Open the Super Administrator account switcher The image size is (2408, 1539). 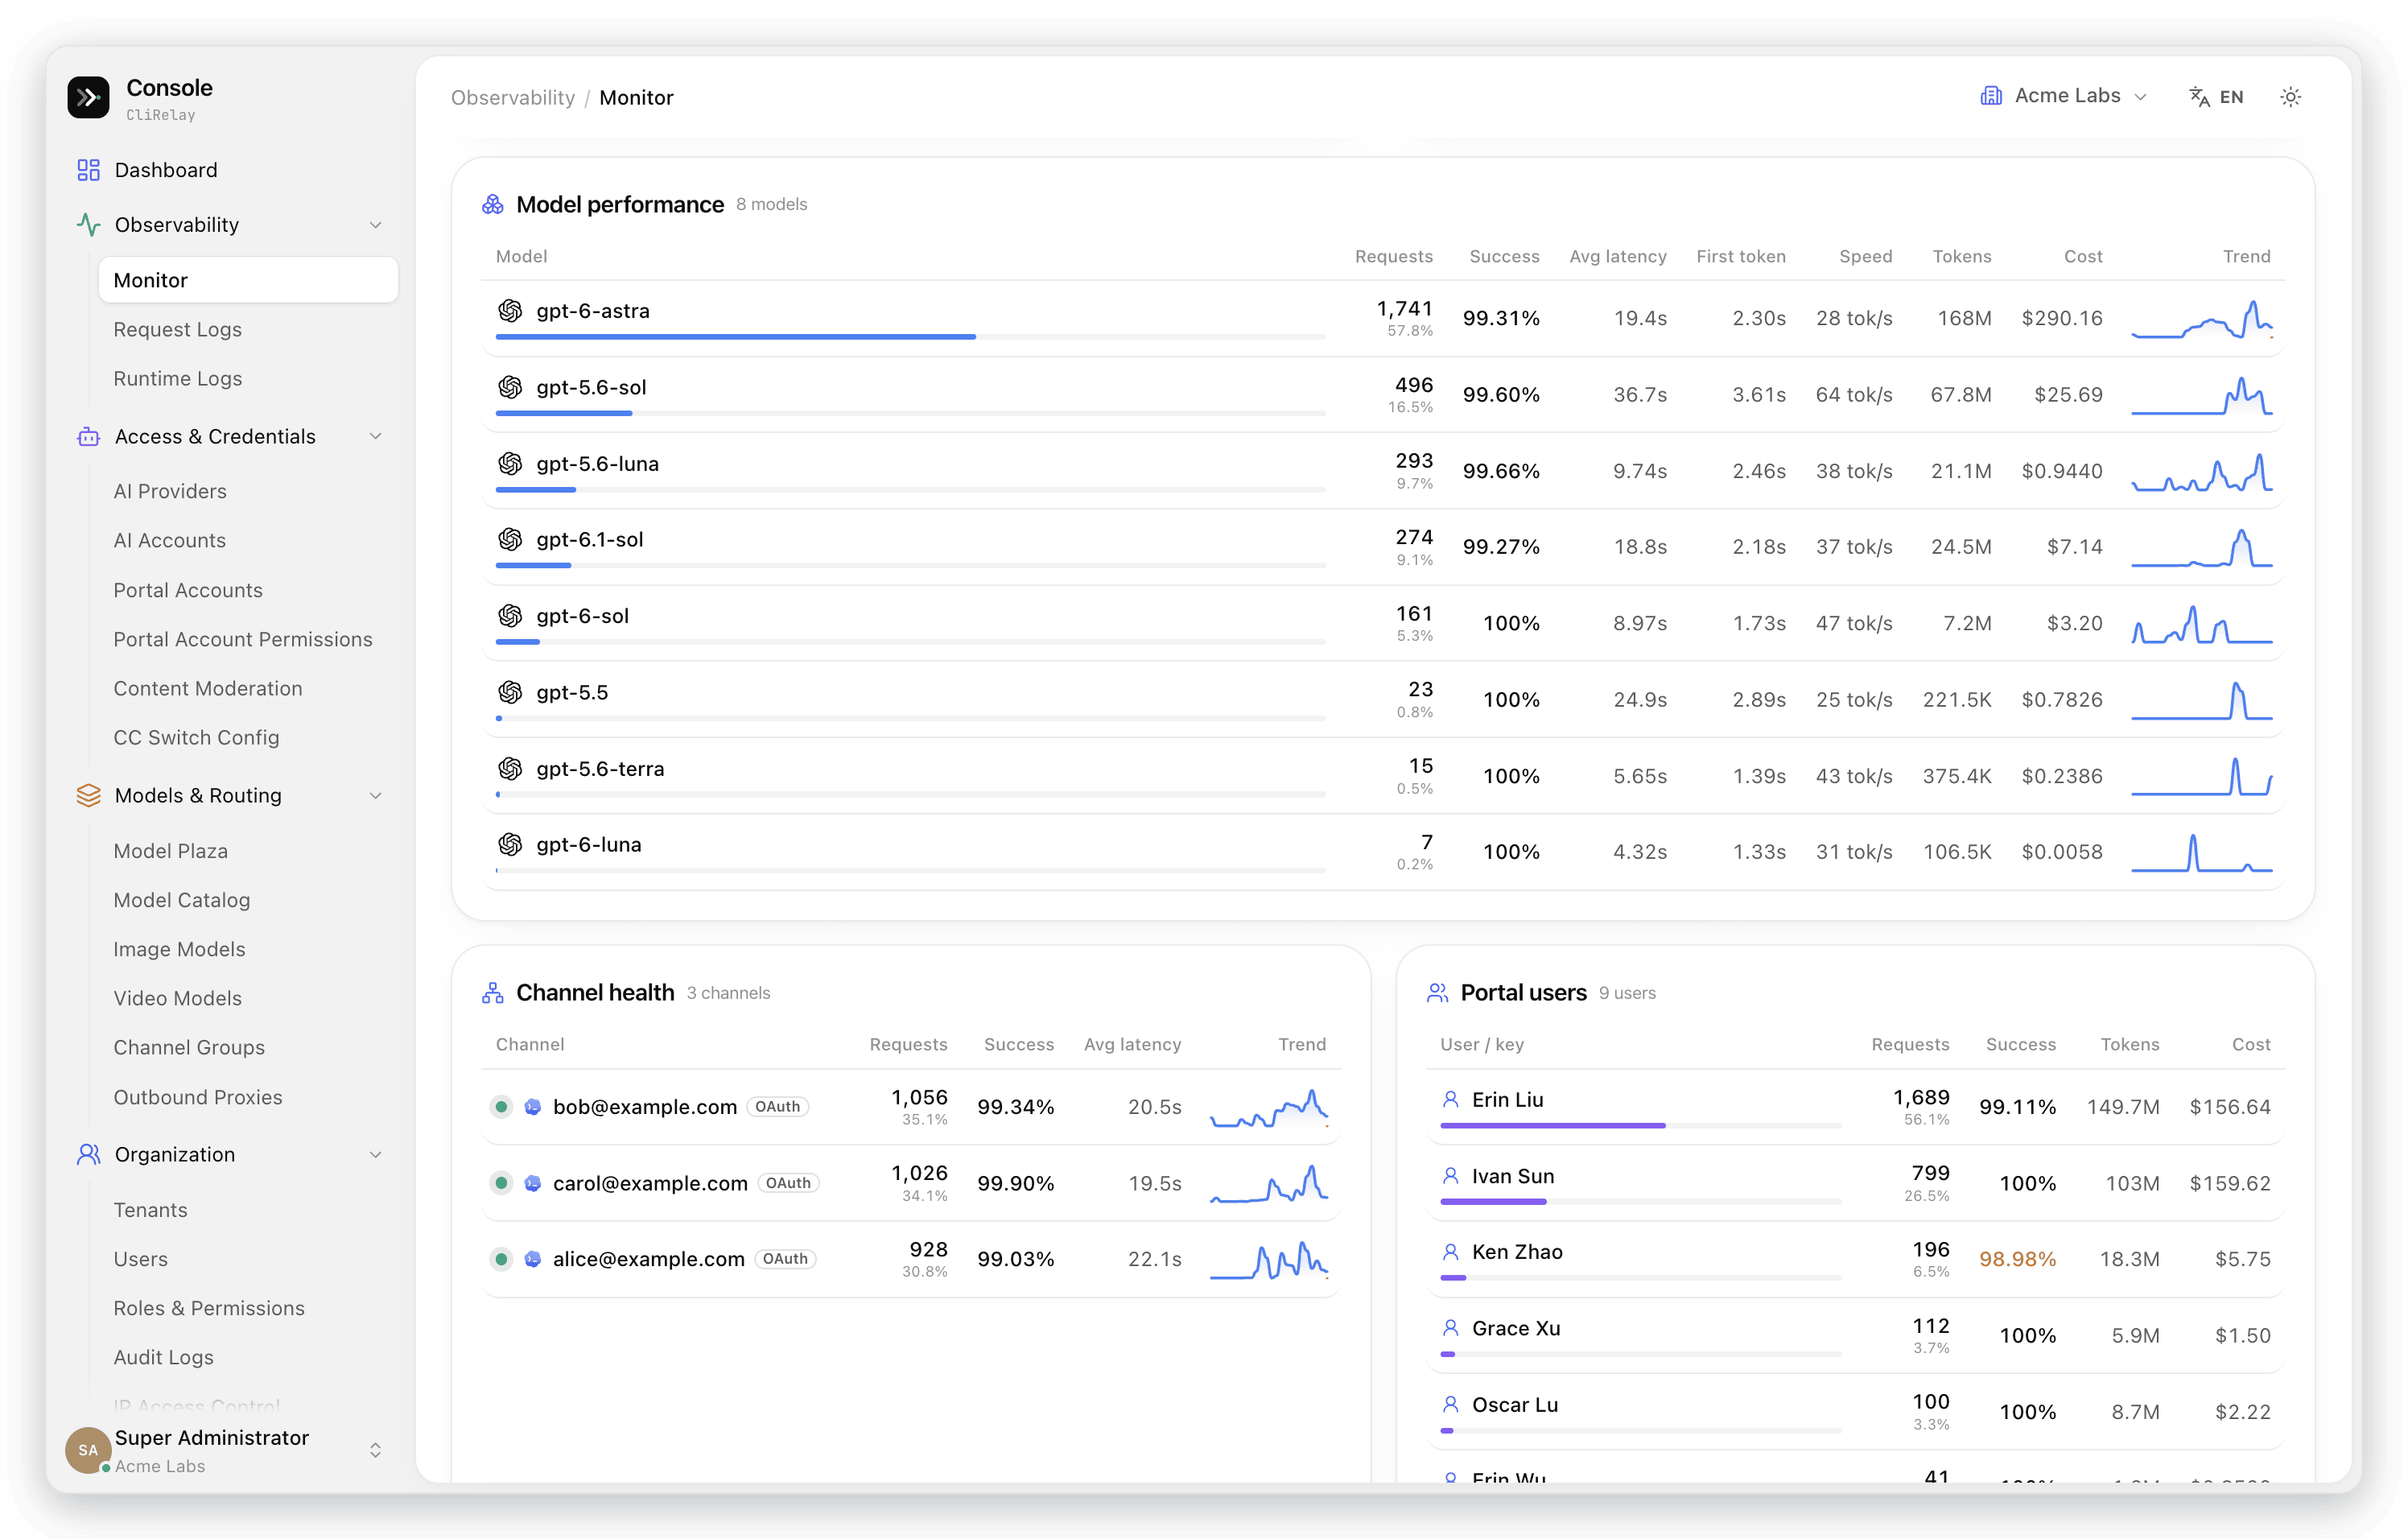coord(376,1450)
